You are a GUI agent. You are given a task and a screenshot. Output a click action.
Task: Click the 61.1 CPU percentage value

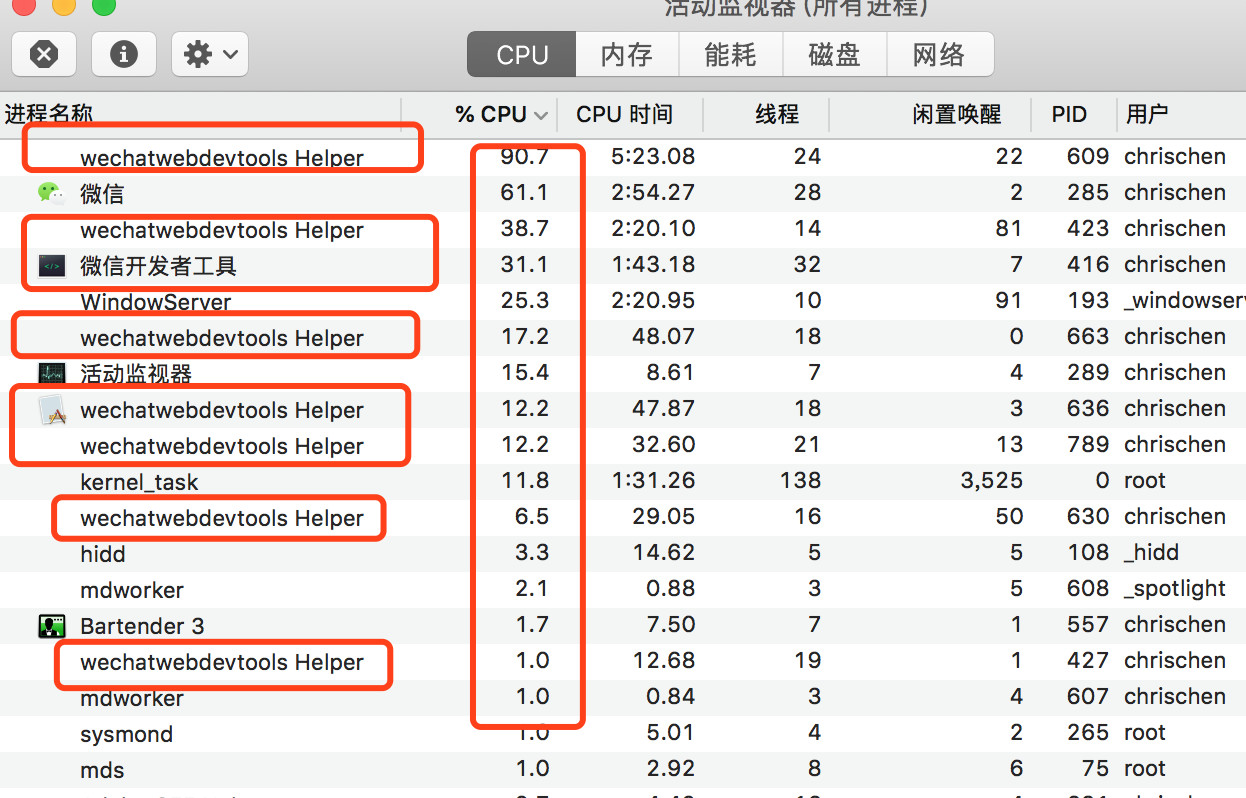[525, 192]
